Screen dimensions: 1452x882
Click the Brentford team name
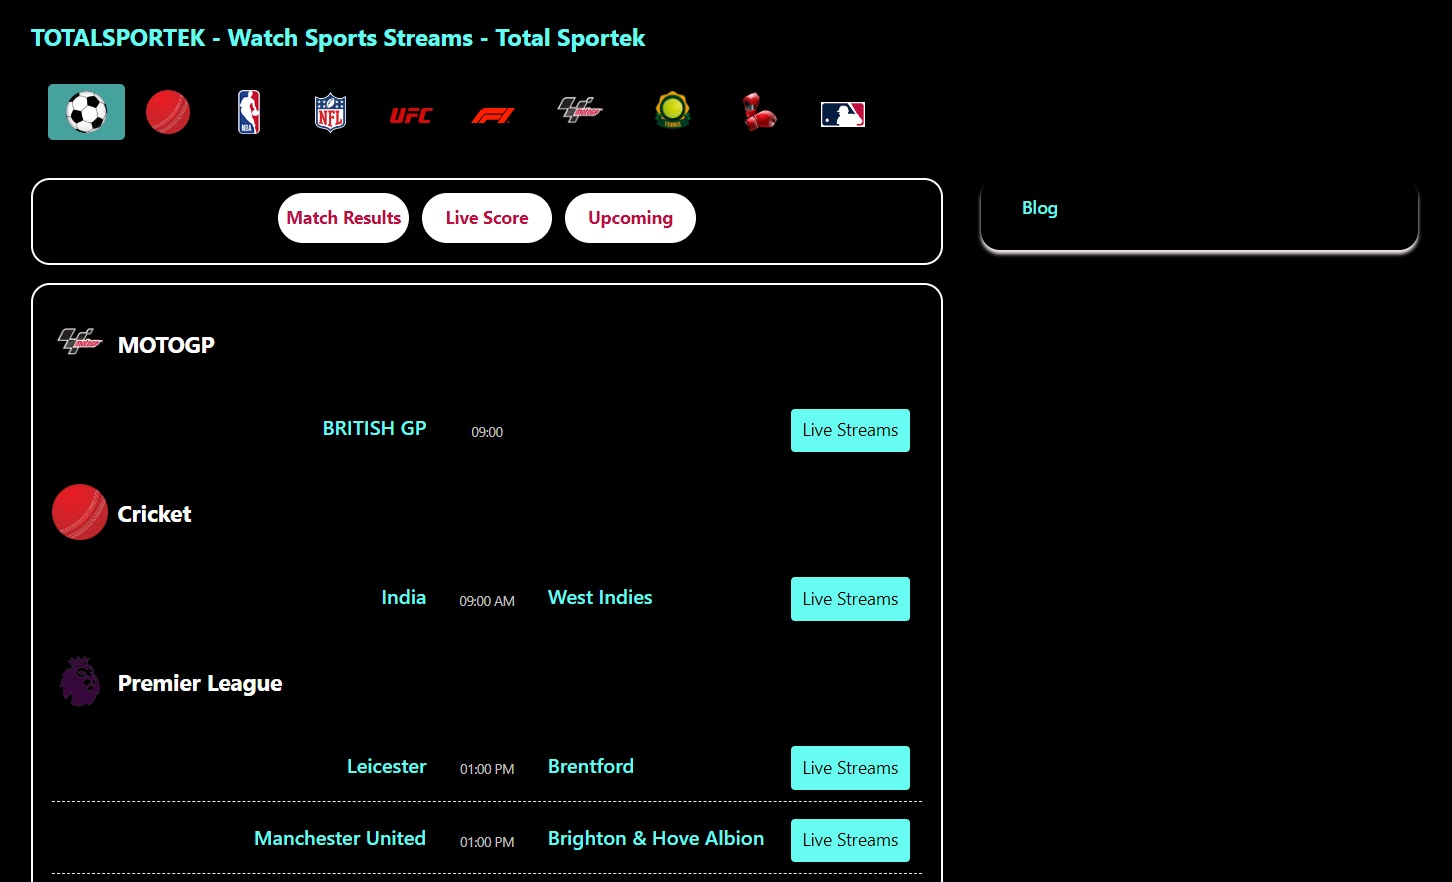pyautogui.click(x=591, y=766)
